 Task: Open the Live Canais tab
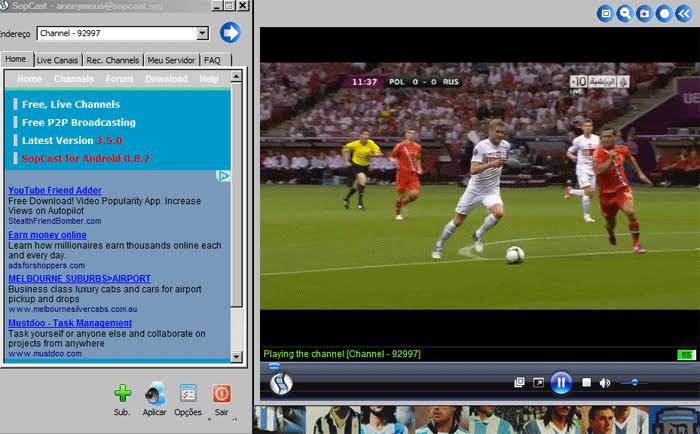[x=57, y=60]
